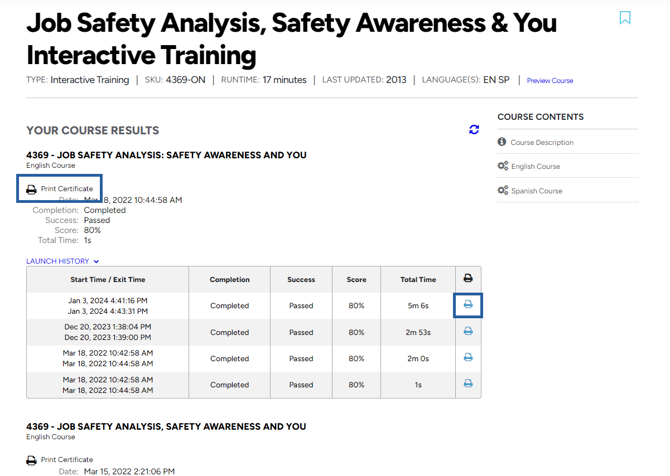Open Course Description in Course Contents
670x476 pixels.
(x=542, y=143)
